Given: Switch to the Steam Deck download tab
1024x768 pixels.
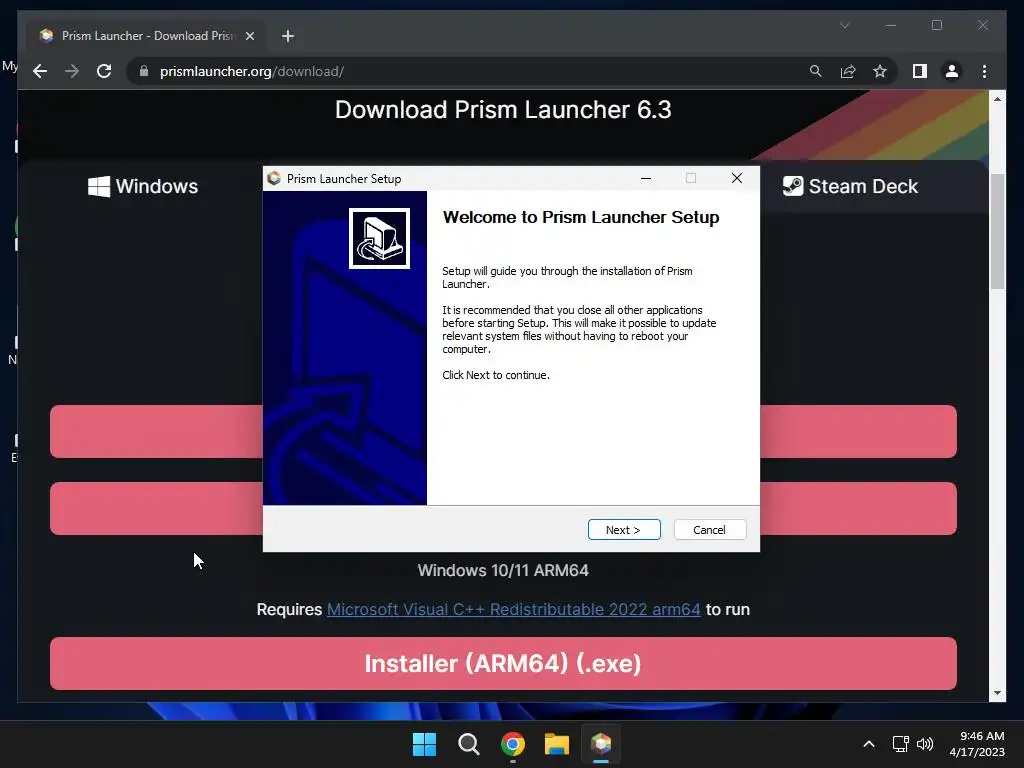Looking at the screenshot, I should point(850,186).
